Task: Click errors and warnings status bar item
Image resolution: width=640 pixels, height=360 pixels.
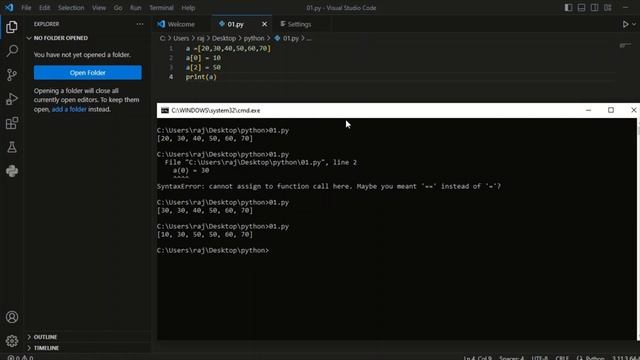Action: [20, 358]
